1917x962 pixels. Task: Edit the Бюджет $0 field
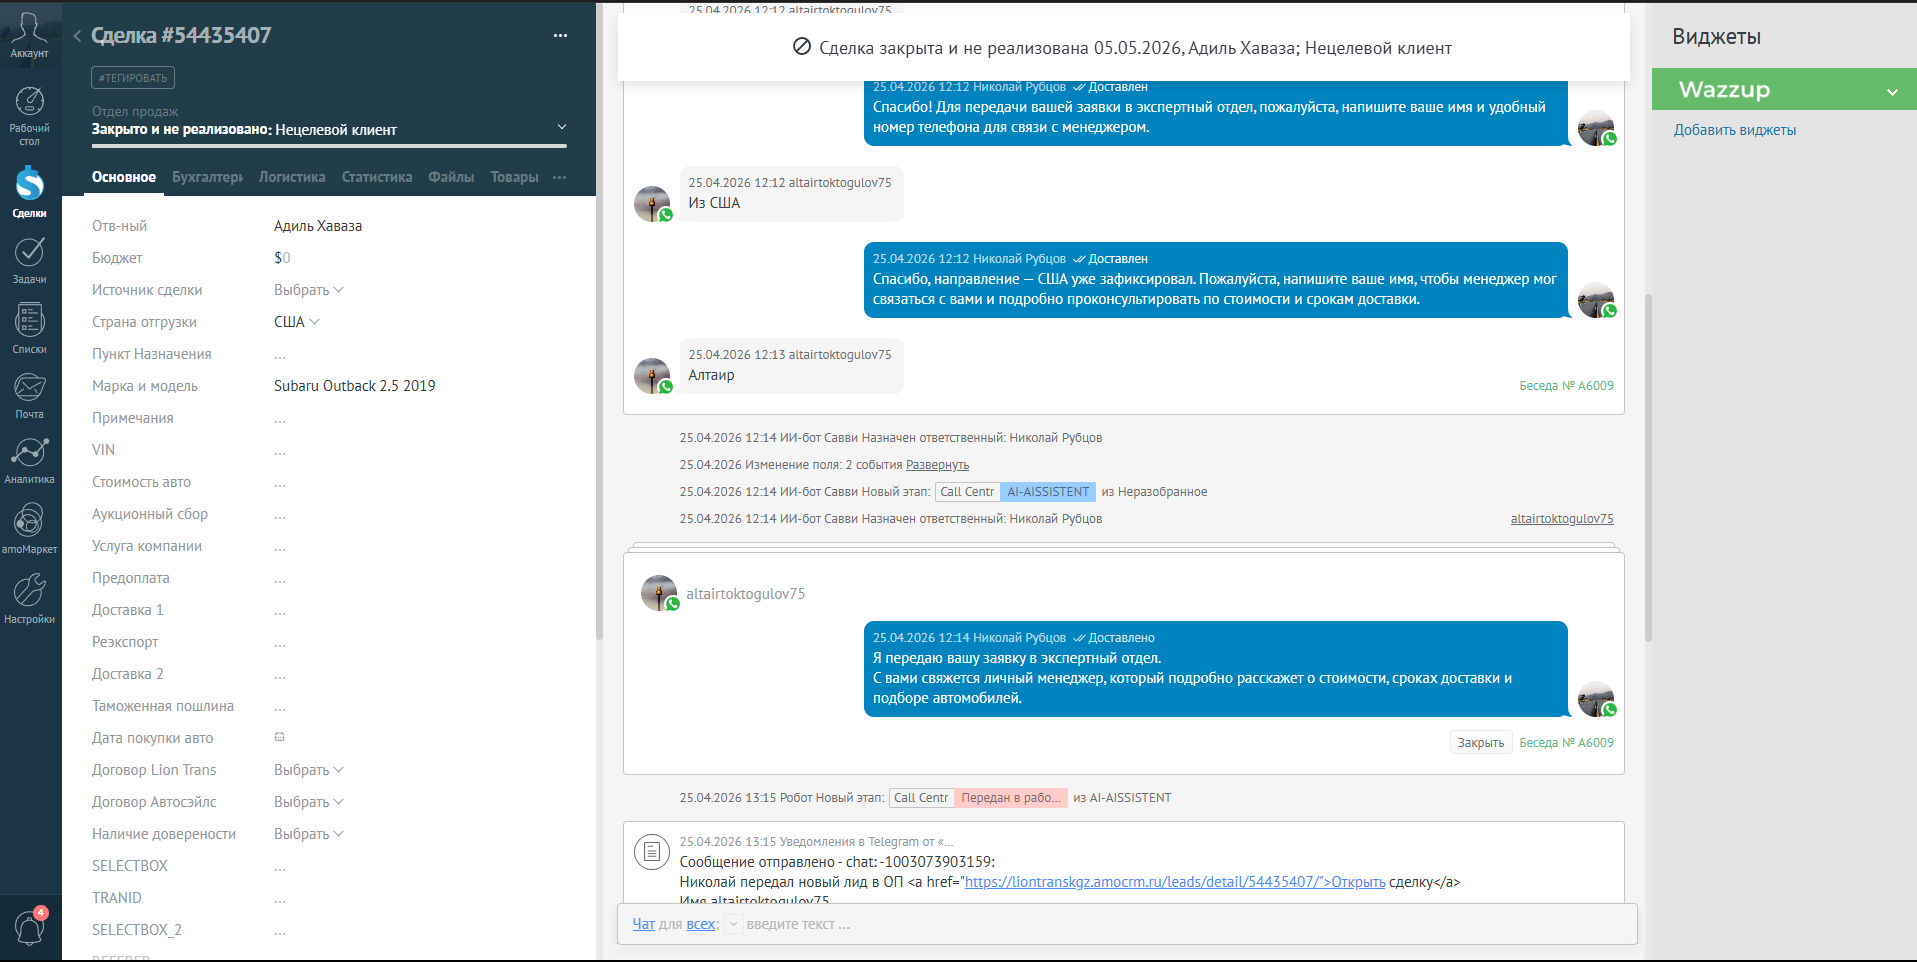tap(282, 258)
